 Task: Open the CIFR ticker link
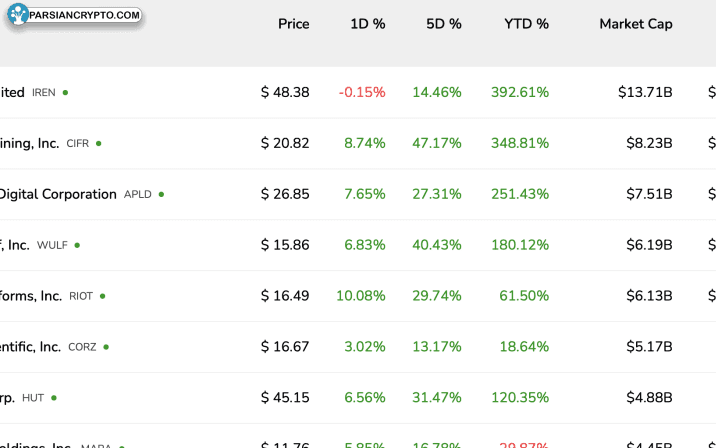(x=77, y=144)
